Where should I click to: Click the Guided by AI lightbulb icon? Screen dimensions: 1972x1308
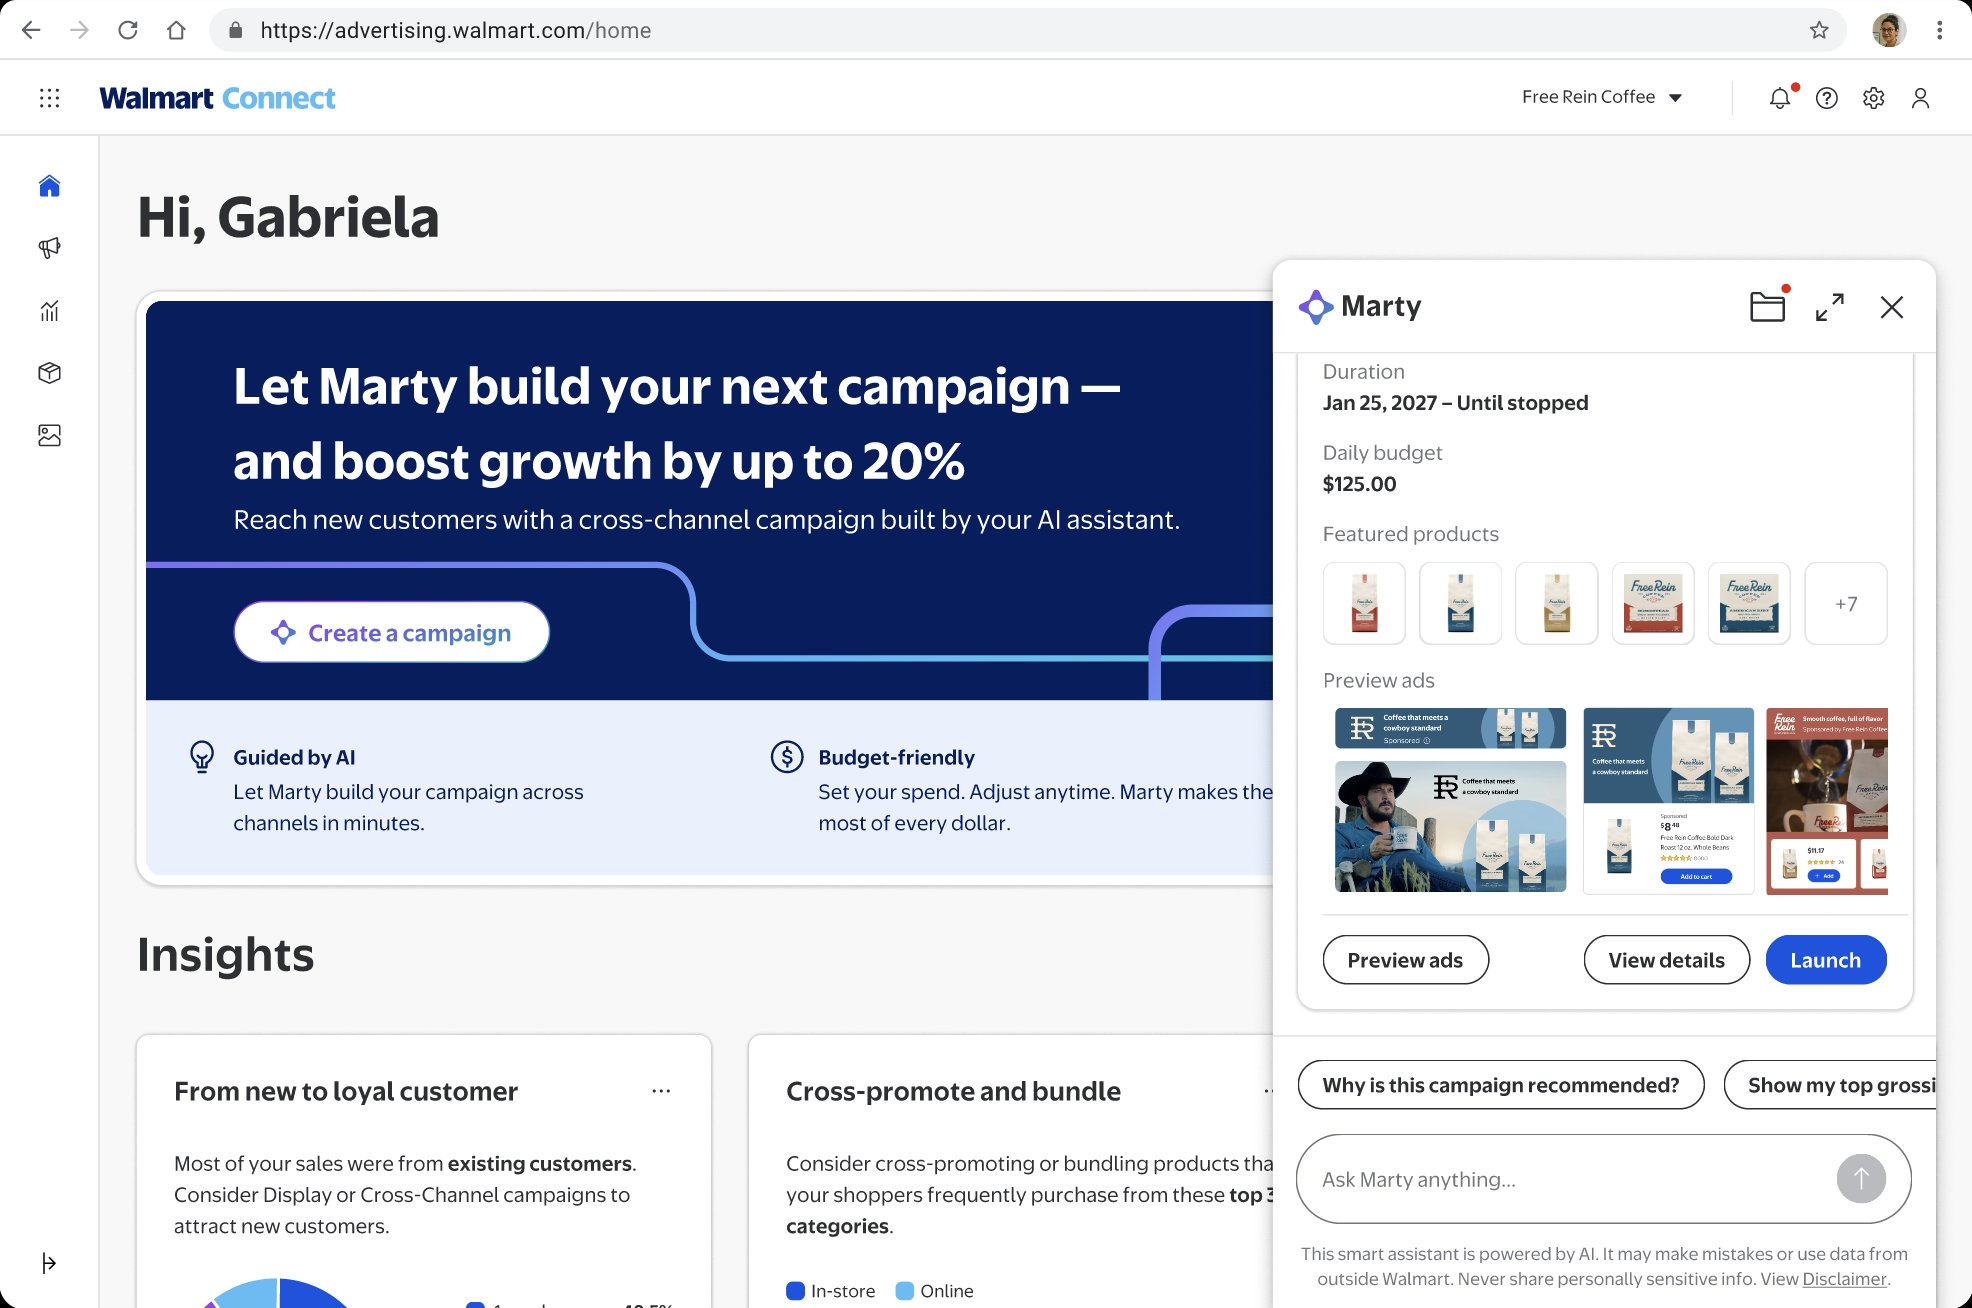pyautogui.click(x=202, y=757)
